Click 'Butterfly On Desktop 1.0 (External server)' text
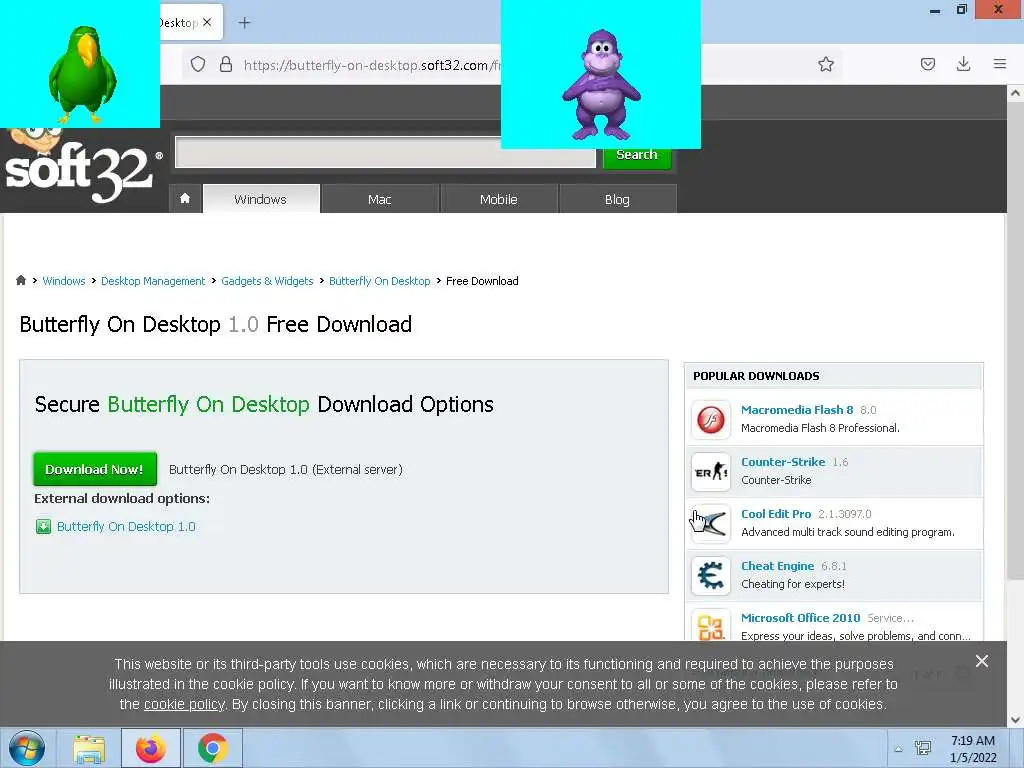1024x768 pixels. [285, 470]
